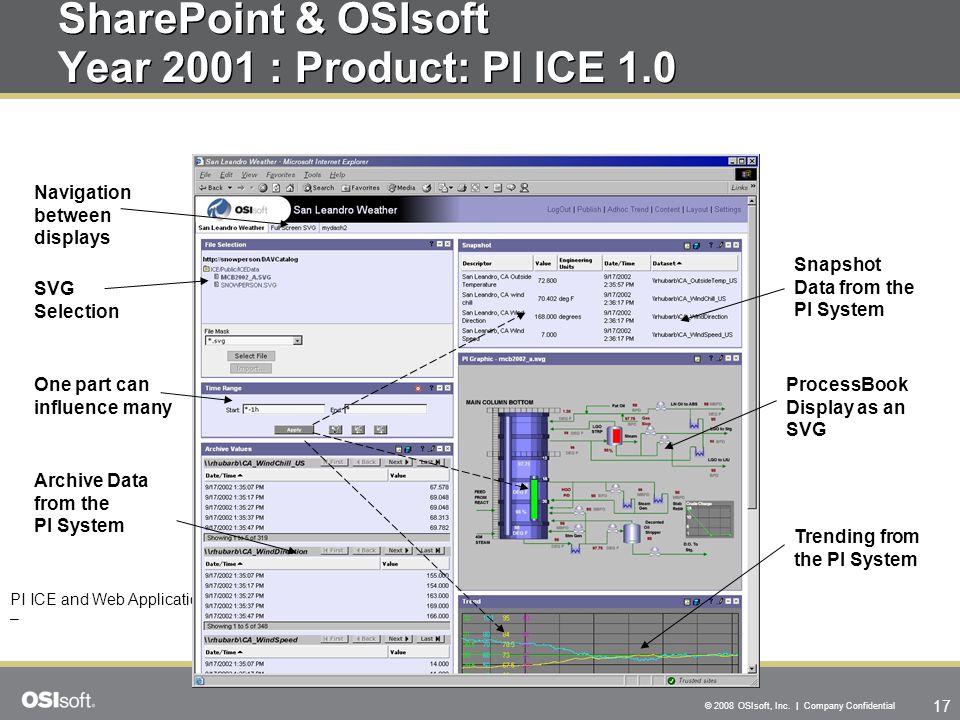Click the IE Messenger person icon

point(524,188)
